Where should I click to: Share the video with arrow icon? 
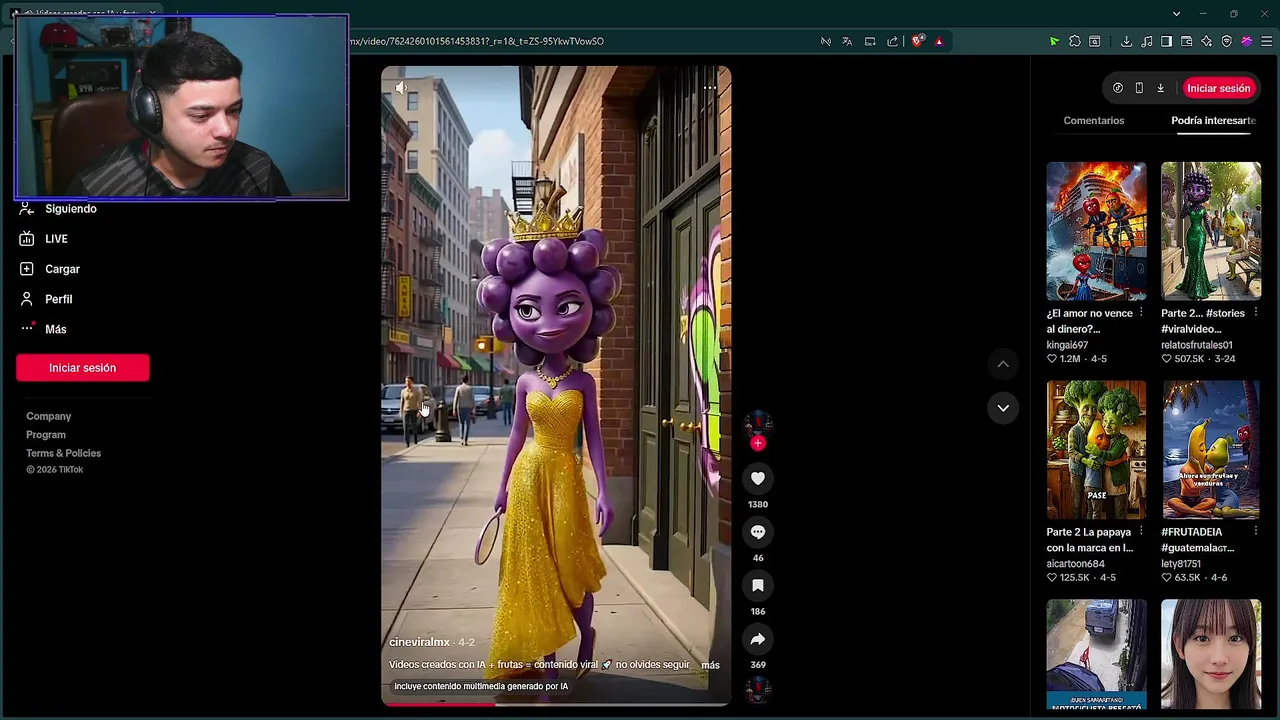pyautogui.click(x=758, y=639)
